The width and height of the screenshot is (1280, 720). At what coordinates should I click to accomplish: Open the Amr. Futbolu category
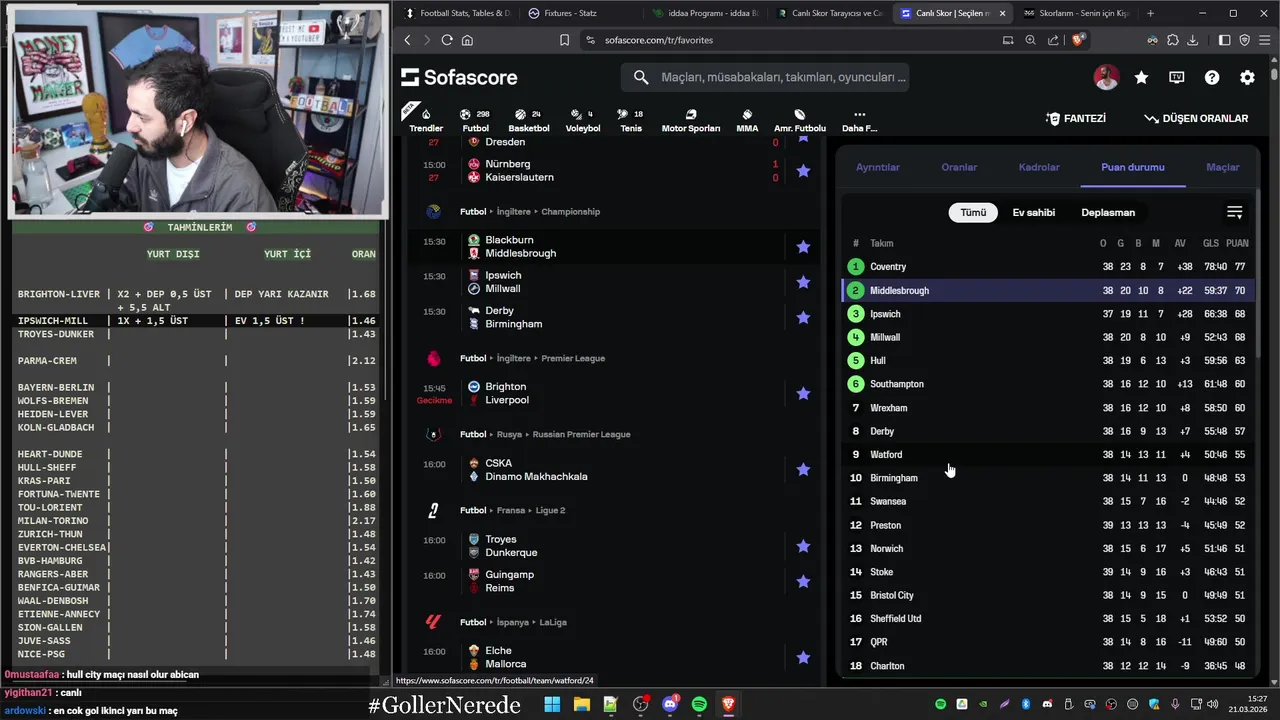coord(799,119)
